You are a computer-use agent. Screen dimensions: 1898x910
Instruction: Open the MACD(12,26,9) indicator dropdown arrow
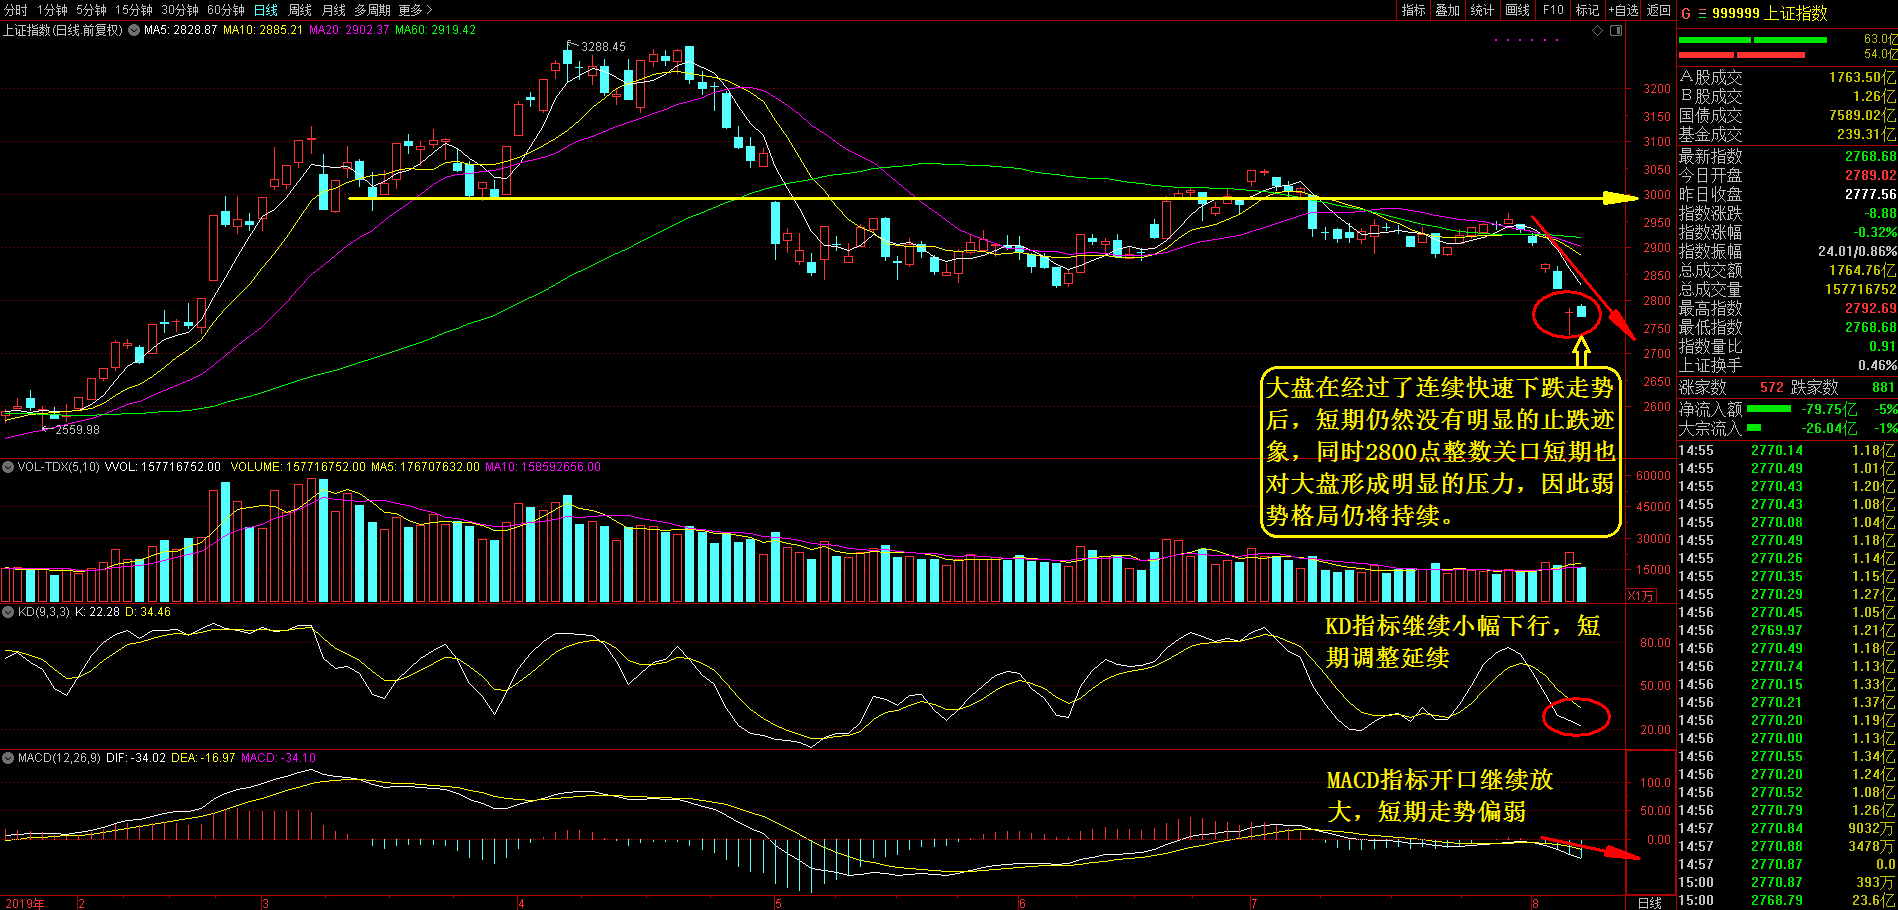click(8, 758)
